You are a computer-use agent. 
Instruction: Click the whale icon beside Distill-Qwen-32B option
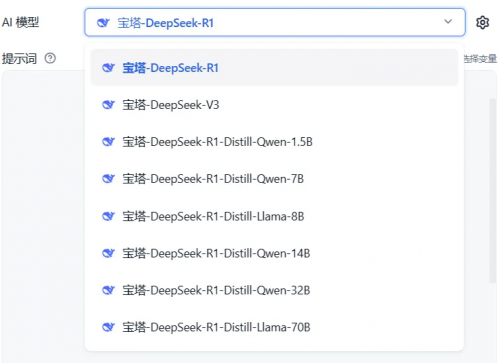[108, 290]
